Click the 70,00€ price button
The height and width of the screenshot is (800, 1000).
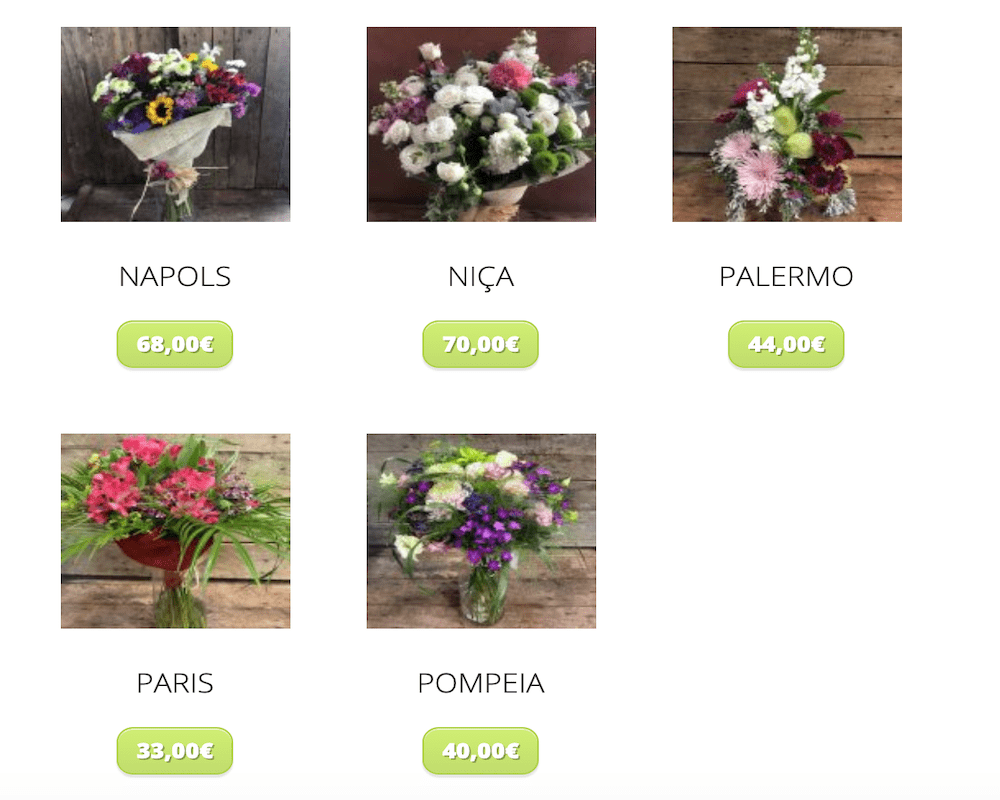click(x=481, y=344)
